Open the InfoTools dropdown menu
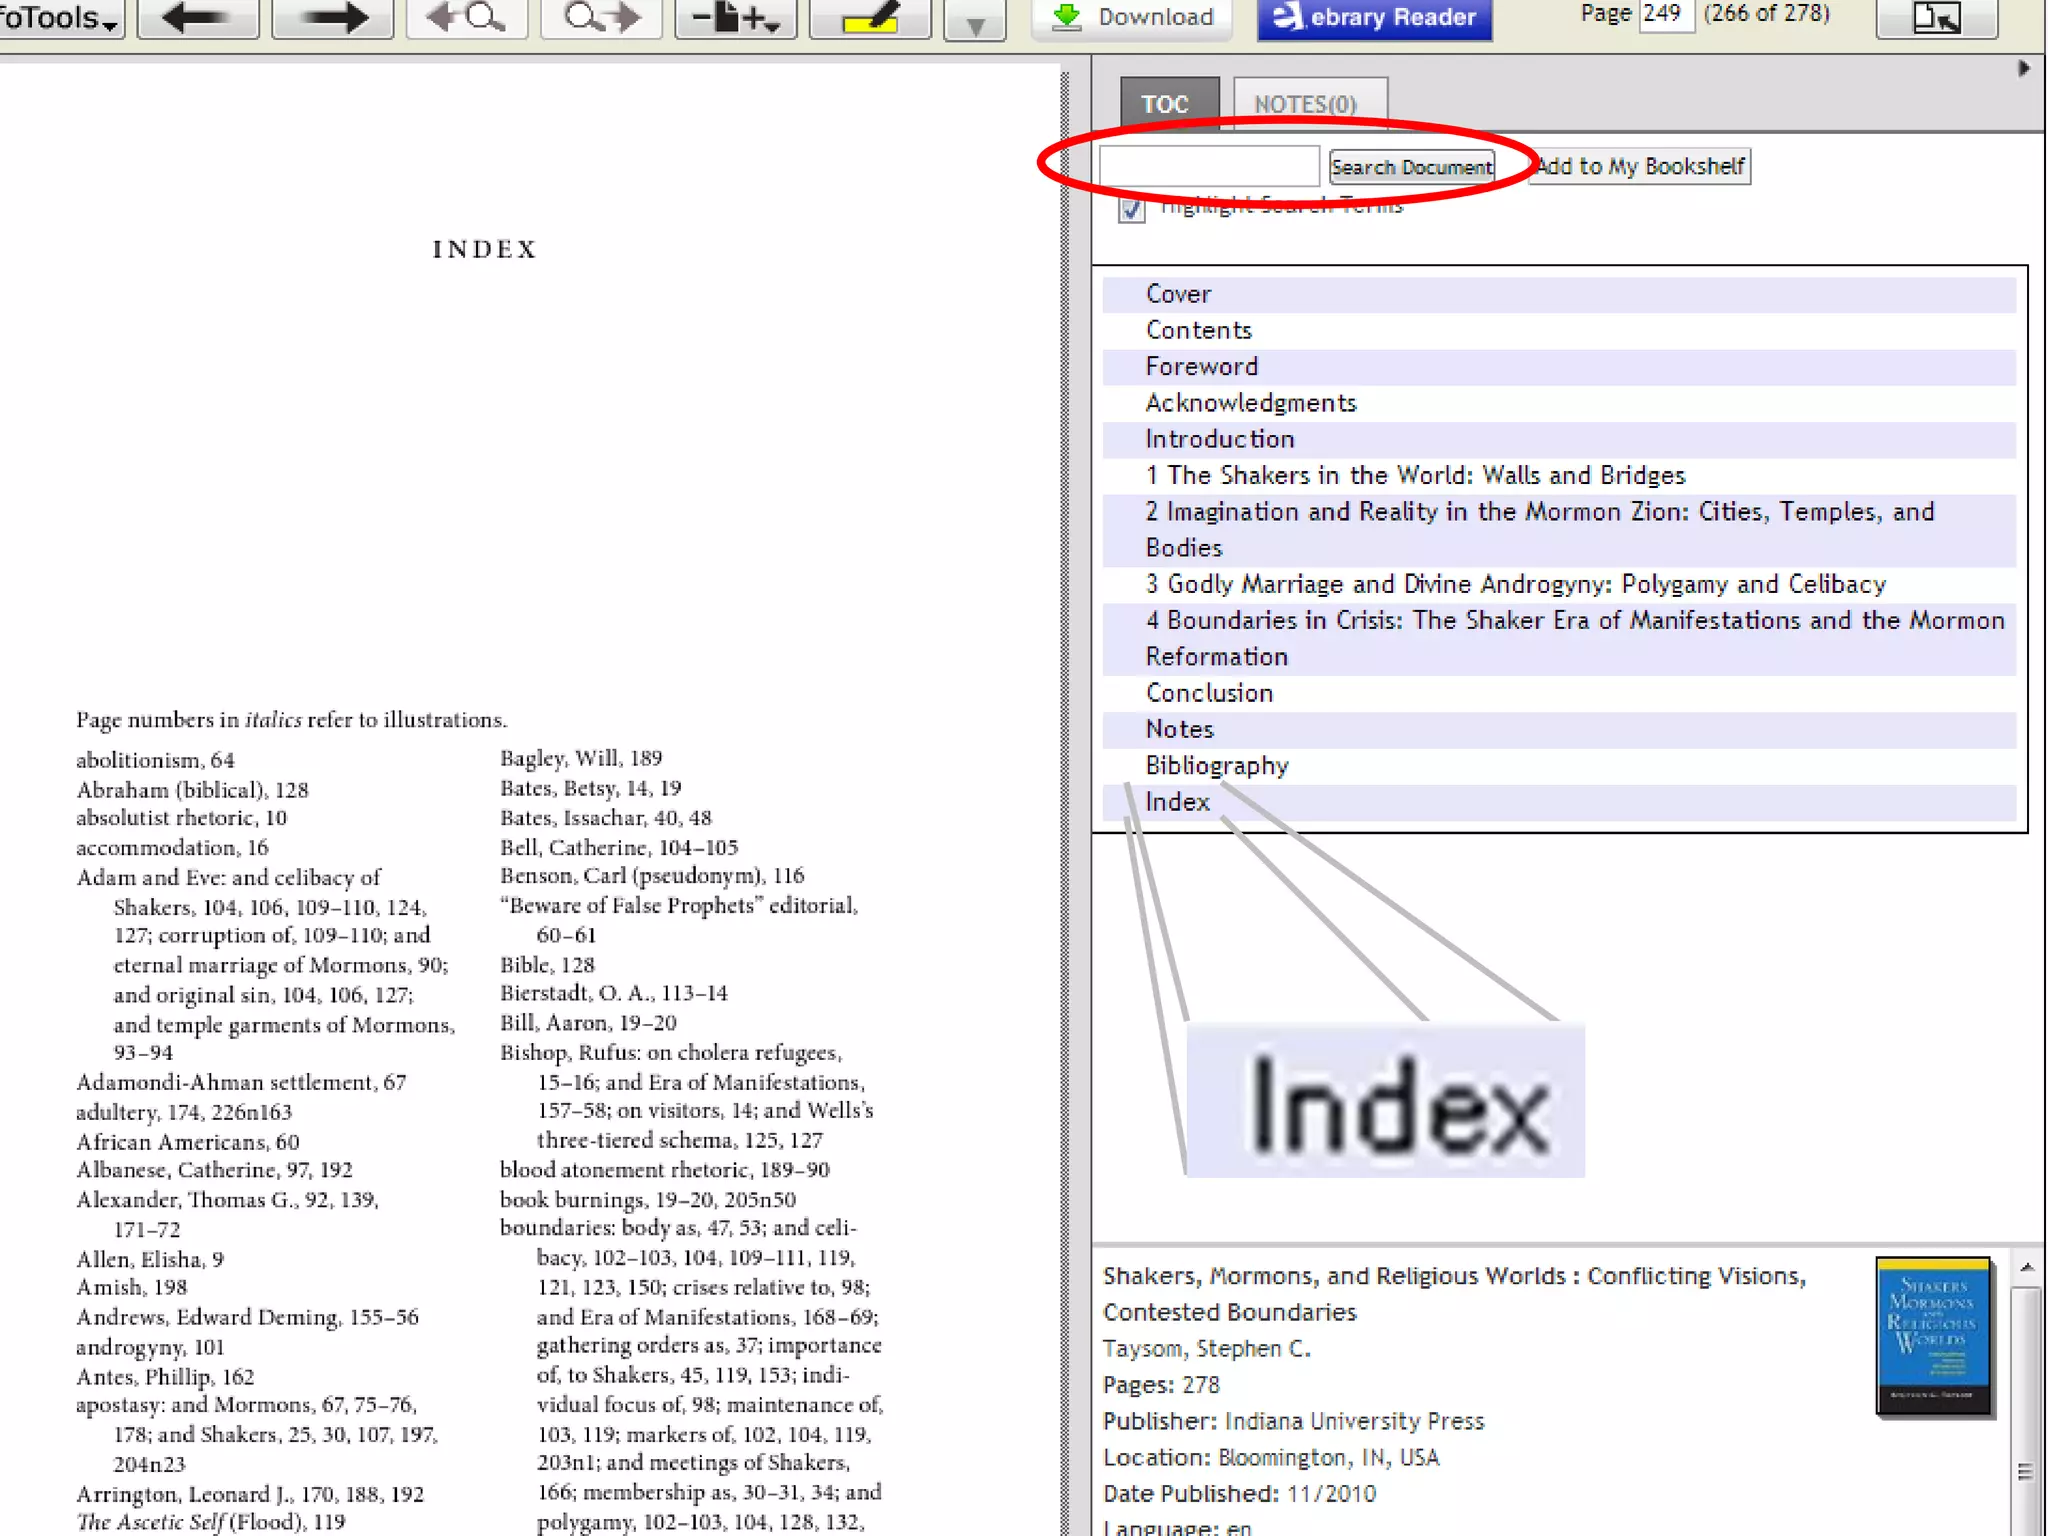 click(60, 17)
